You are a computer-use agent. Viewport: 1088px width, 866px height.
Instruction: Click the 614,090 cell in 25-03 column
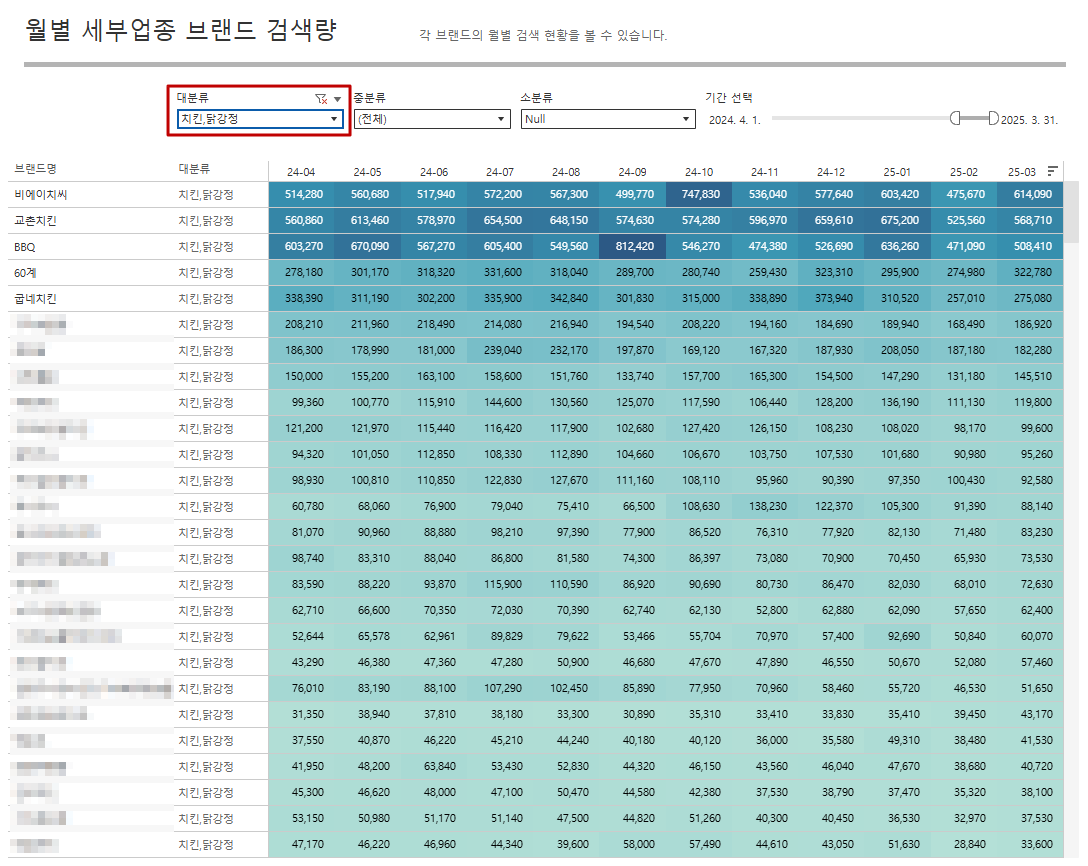1030,194
